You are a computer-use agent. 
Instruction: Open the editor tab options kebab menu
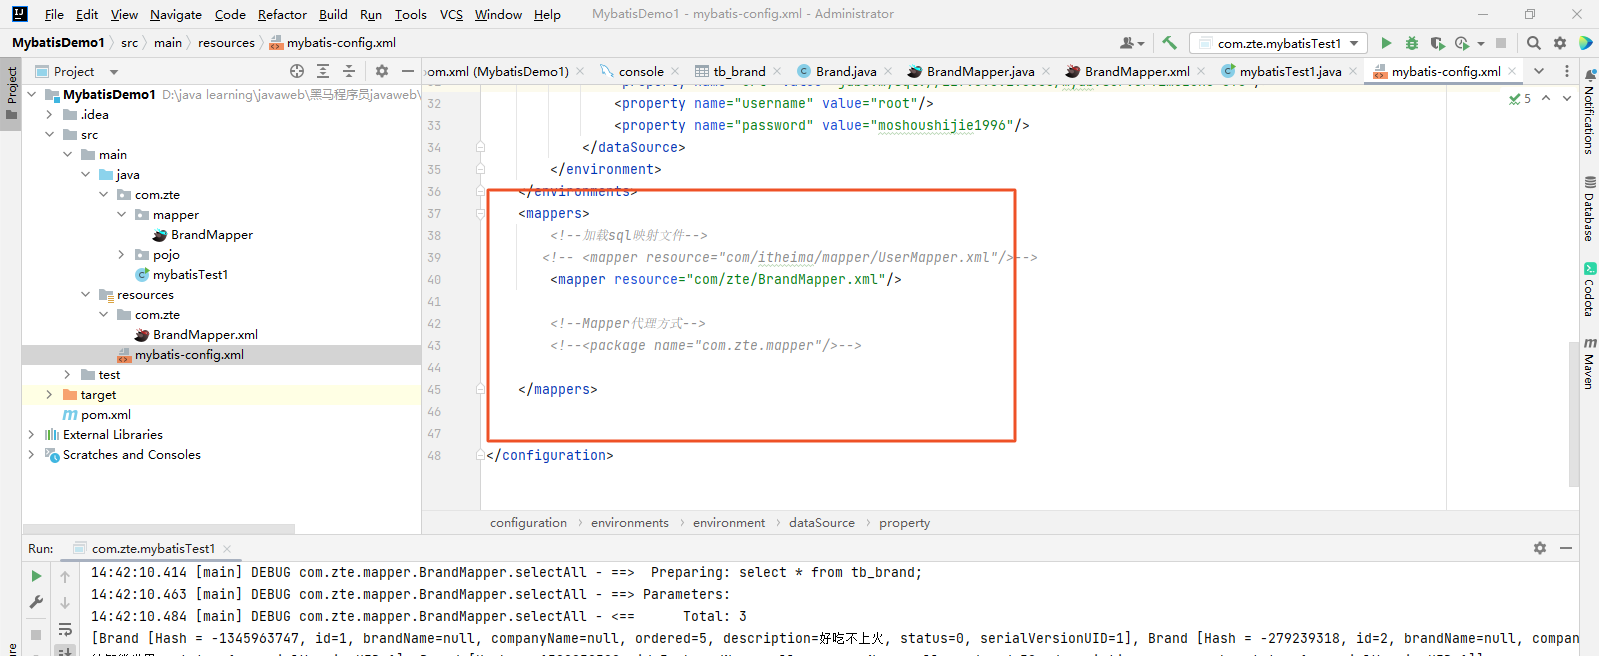click(x=1566, y=71)
